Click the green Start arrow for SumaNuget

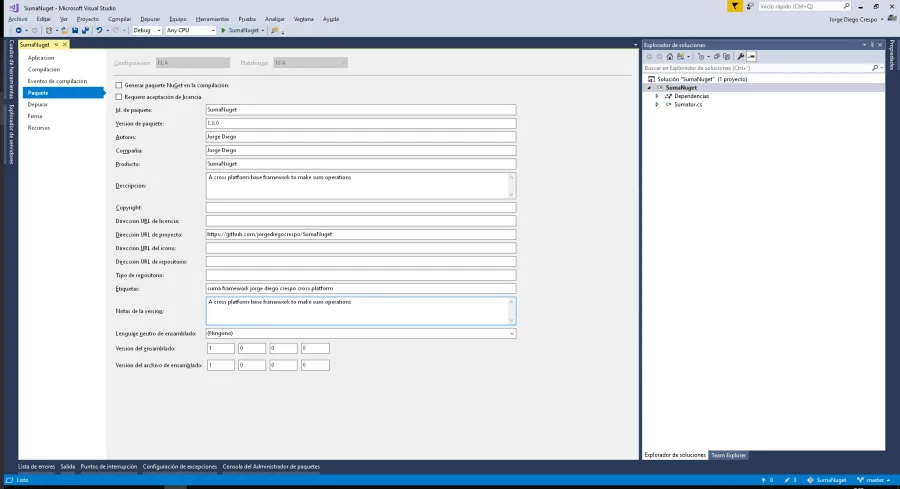pyautogui.click(x=223, y=30)
